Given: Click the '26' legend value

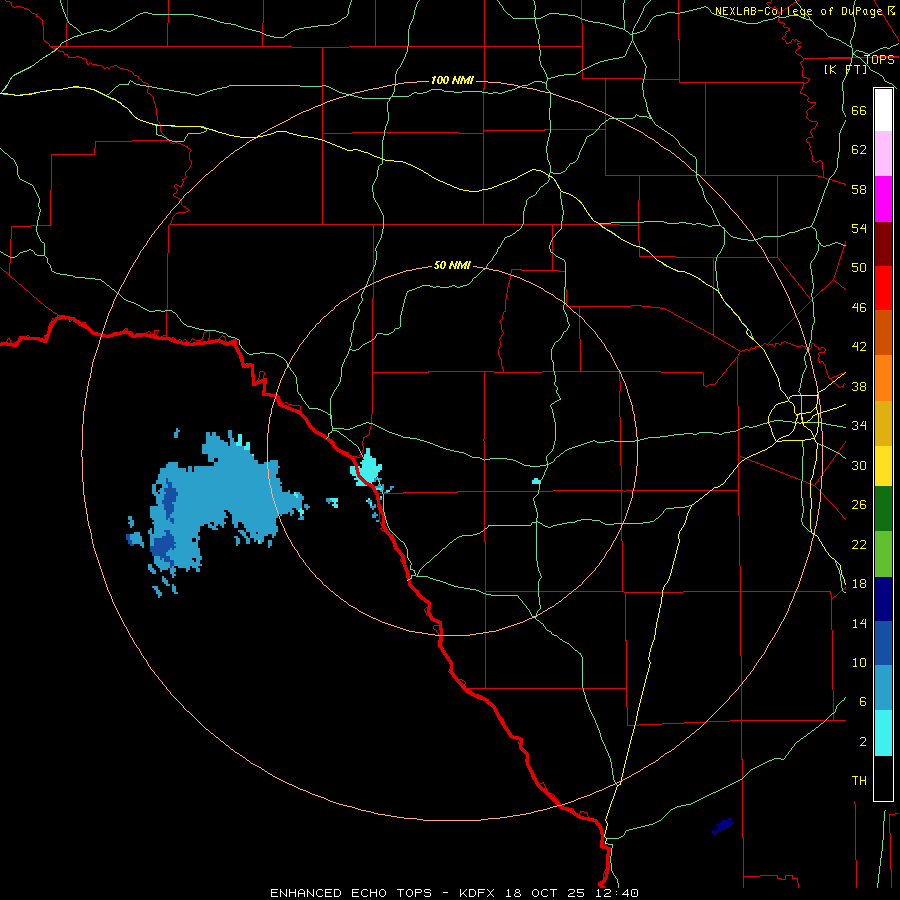Looking at the screenshot, I should pos(859,505).
